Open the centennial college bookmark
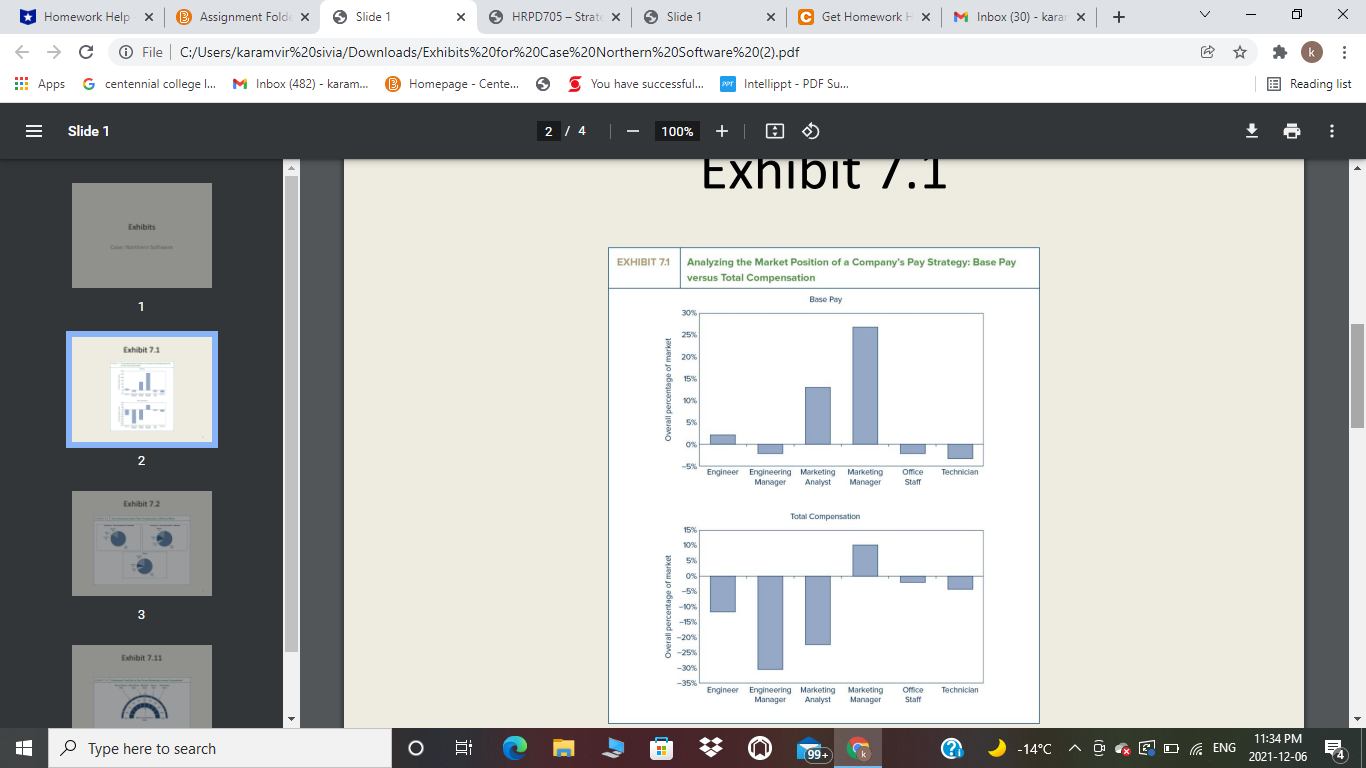Viewport: 1366px width, 768px height. pyautogui.click(x=147, y=84)
